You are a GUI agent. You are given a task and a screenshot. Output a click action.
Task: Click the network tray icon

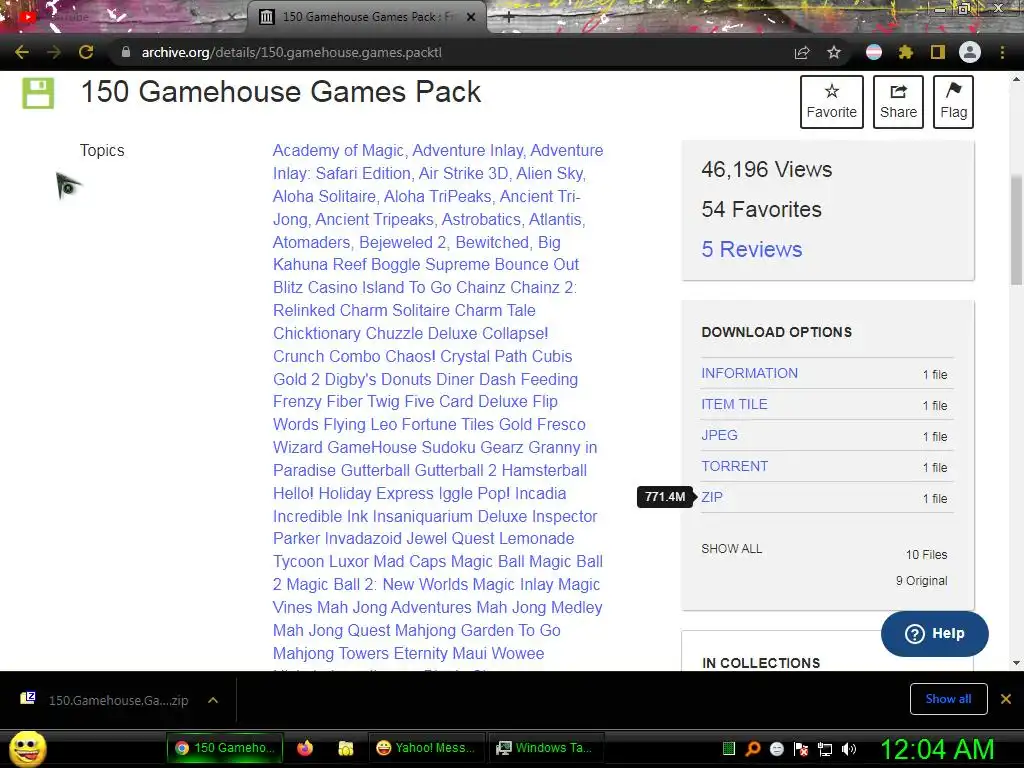tap(825, 748)
